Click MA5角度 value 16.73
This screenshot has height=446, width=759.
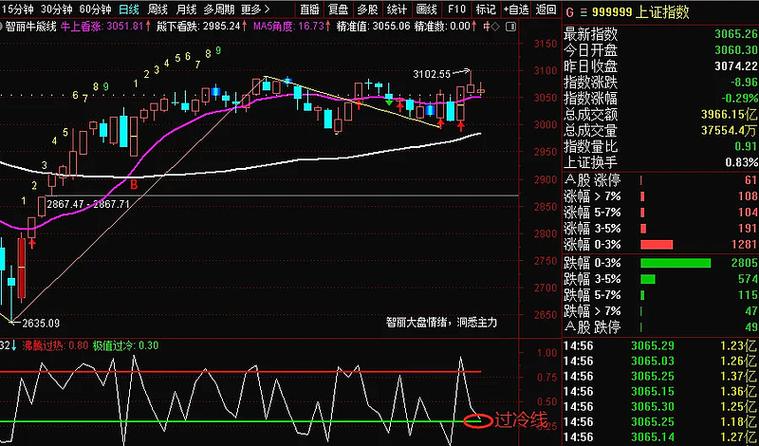click(310, 26)
